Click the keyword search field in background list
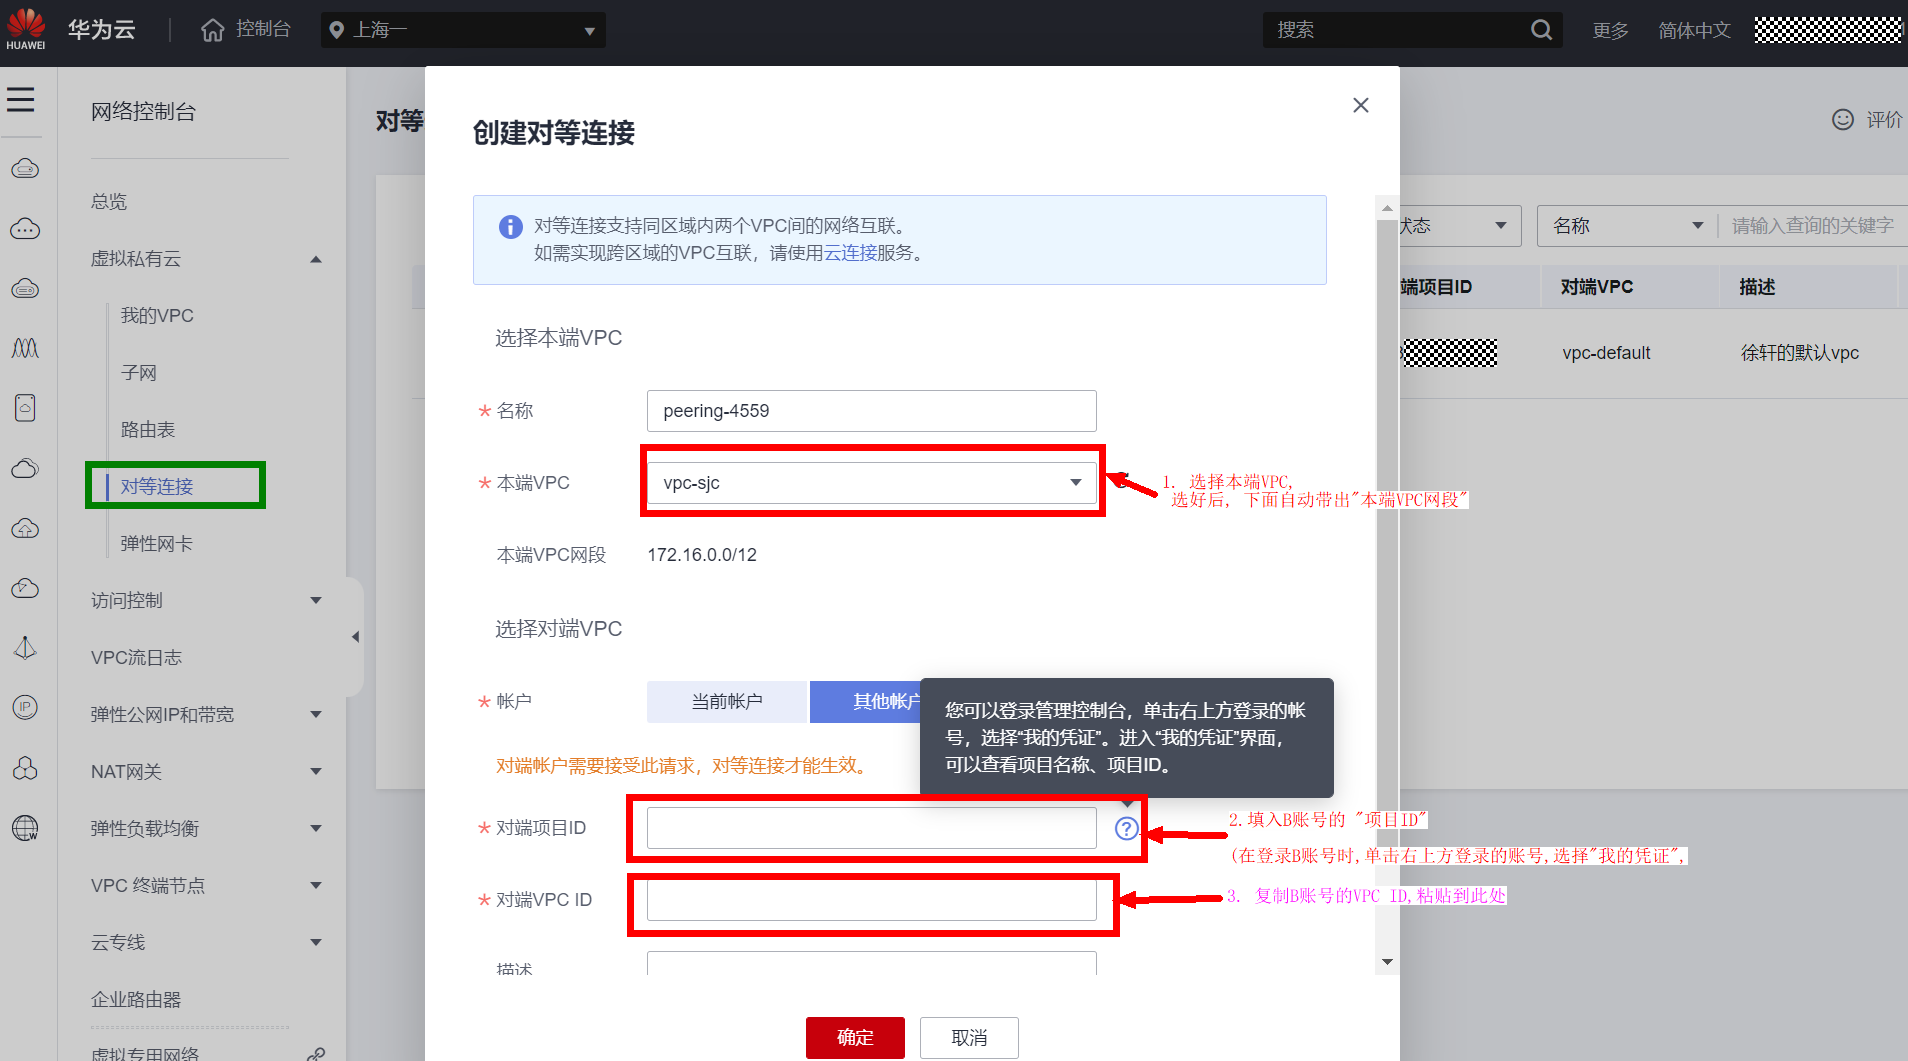The width and height of the screenshot is (1908, 1061). pos(1813,226)
